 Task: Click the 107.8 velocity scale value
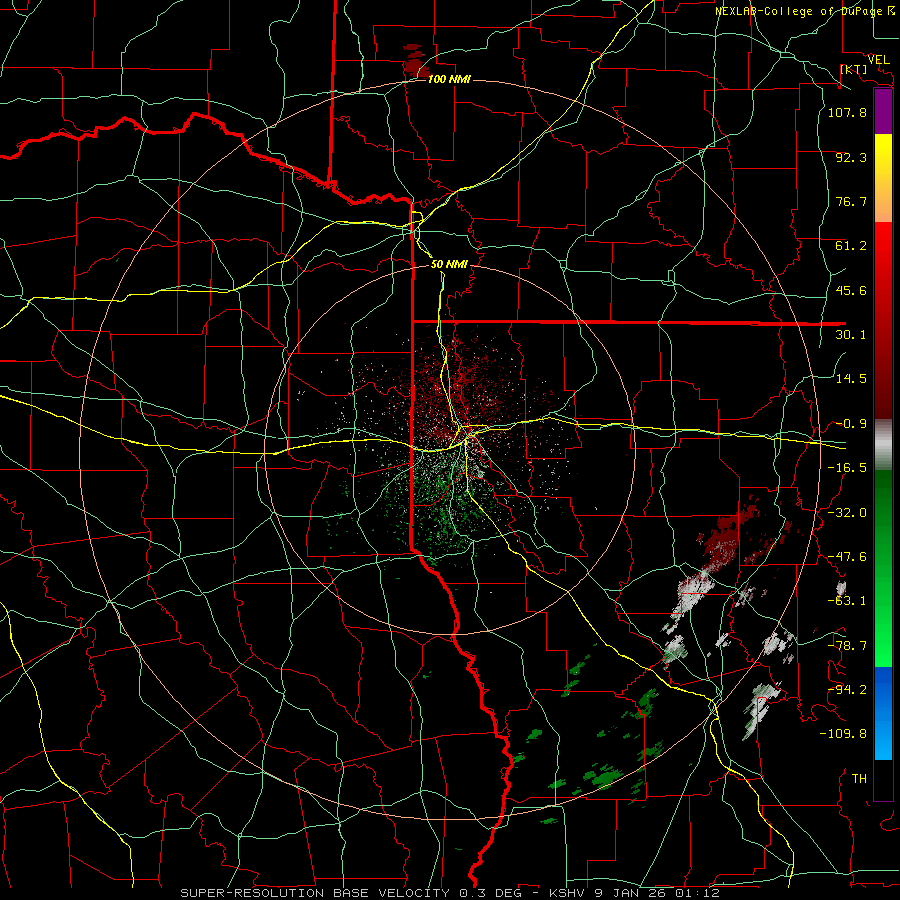(x=847, y=112)
